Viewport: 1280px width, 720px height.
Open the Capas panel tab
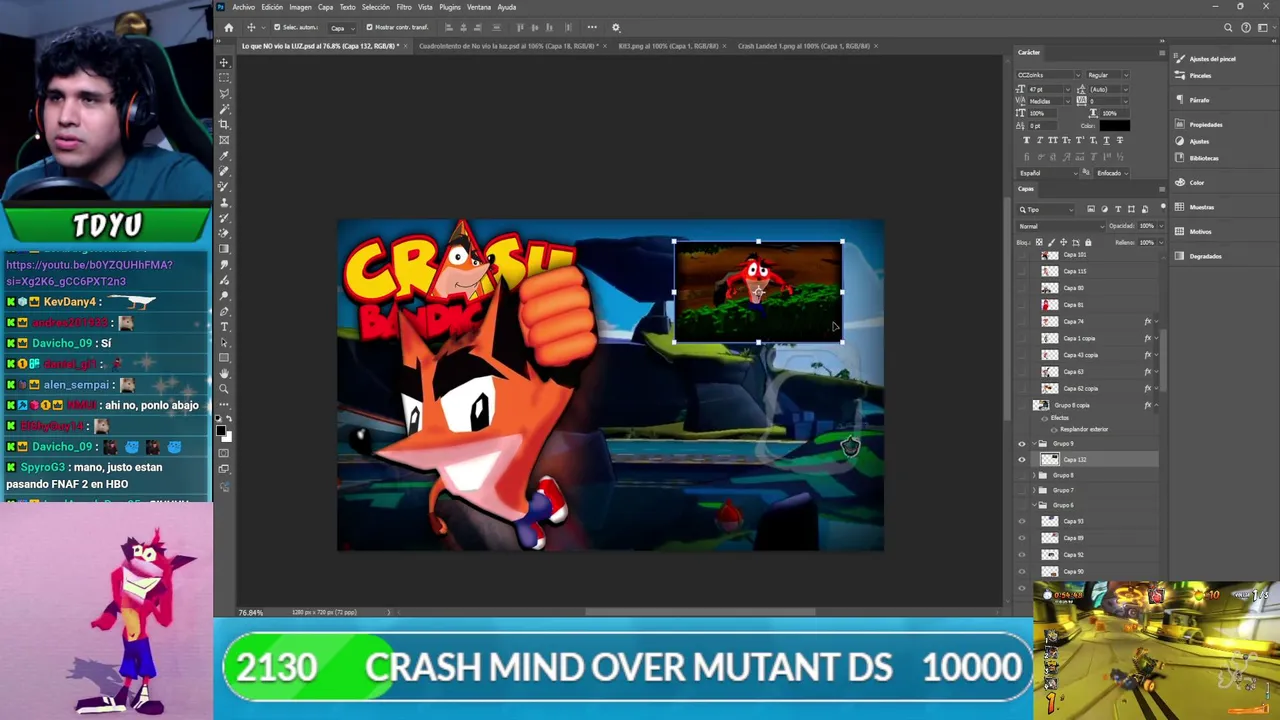(1026, 189)
